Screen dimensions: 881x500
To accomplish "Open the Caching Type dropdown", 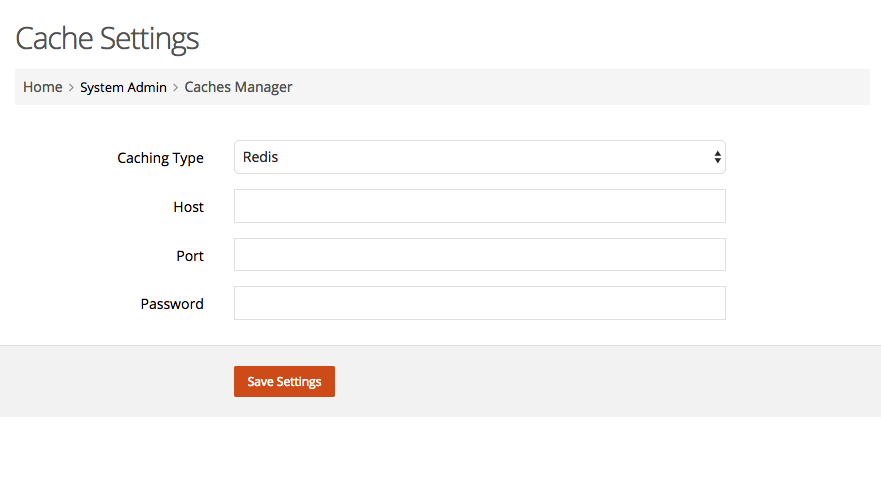I will (480, 157).
